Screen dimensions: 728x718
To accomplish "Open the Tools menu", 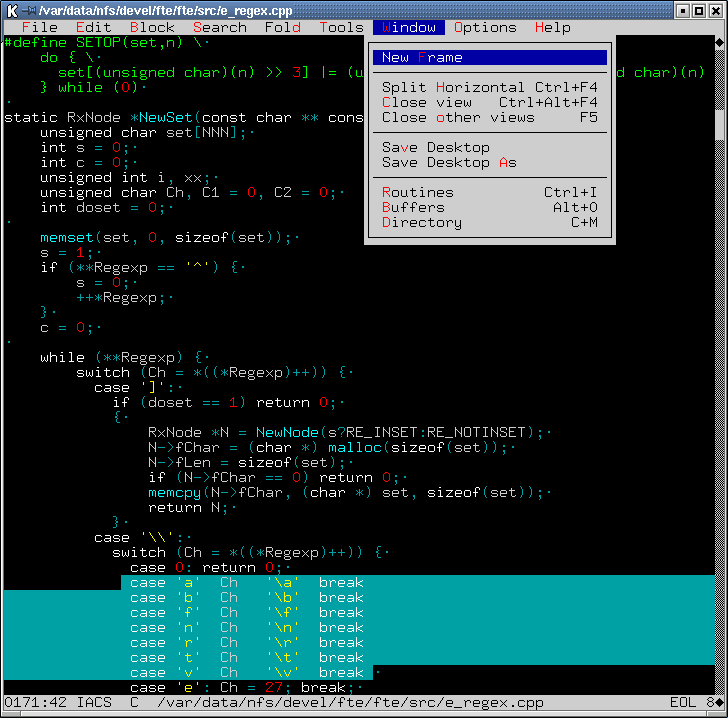I will [x=341, y=27].
